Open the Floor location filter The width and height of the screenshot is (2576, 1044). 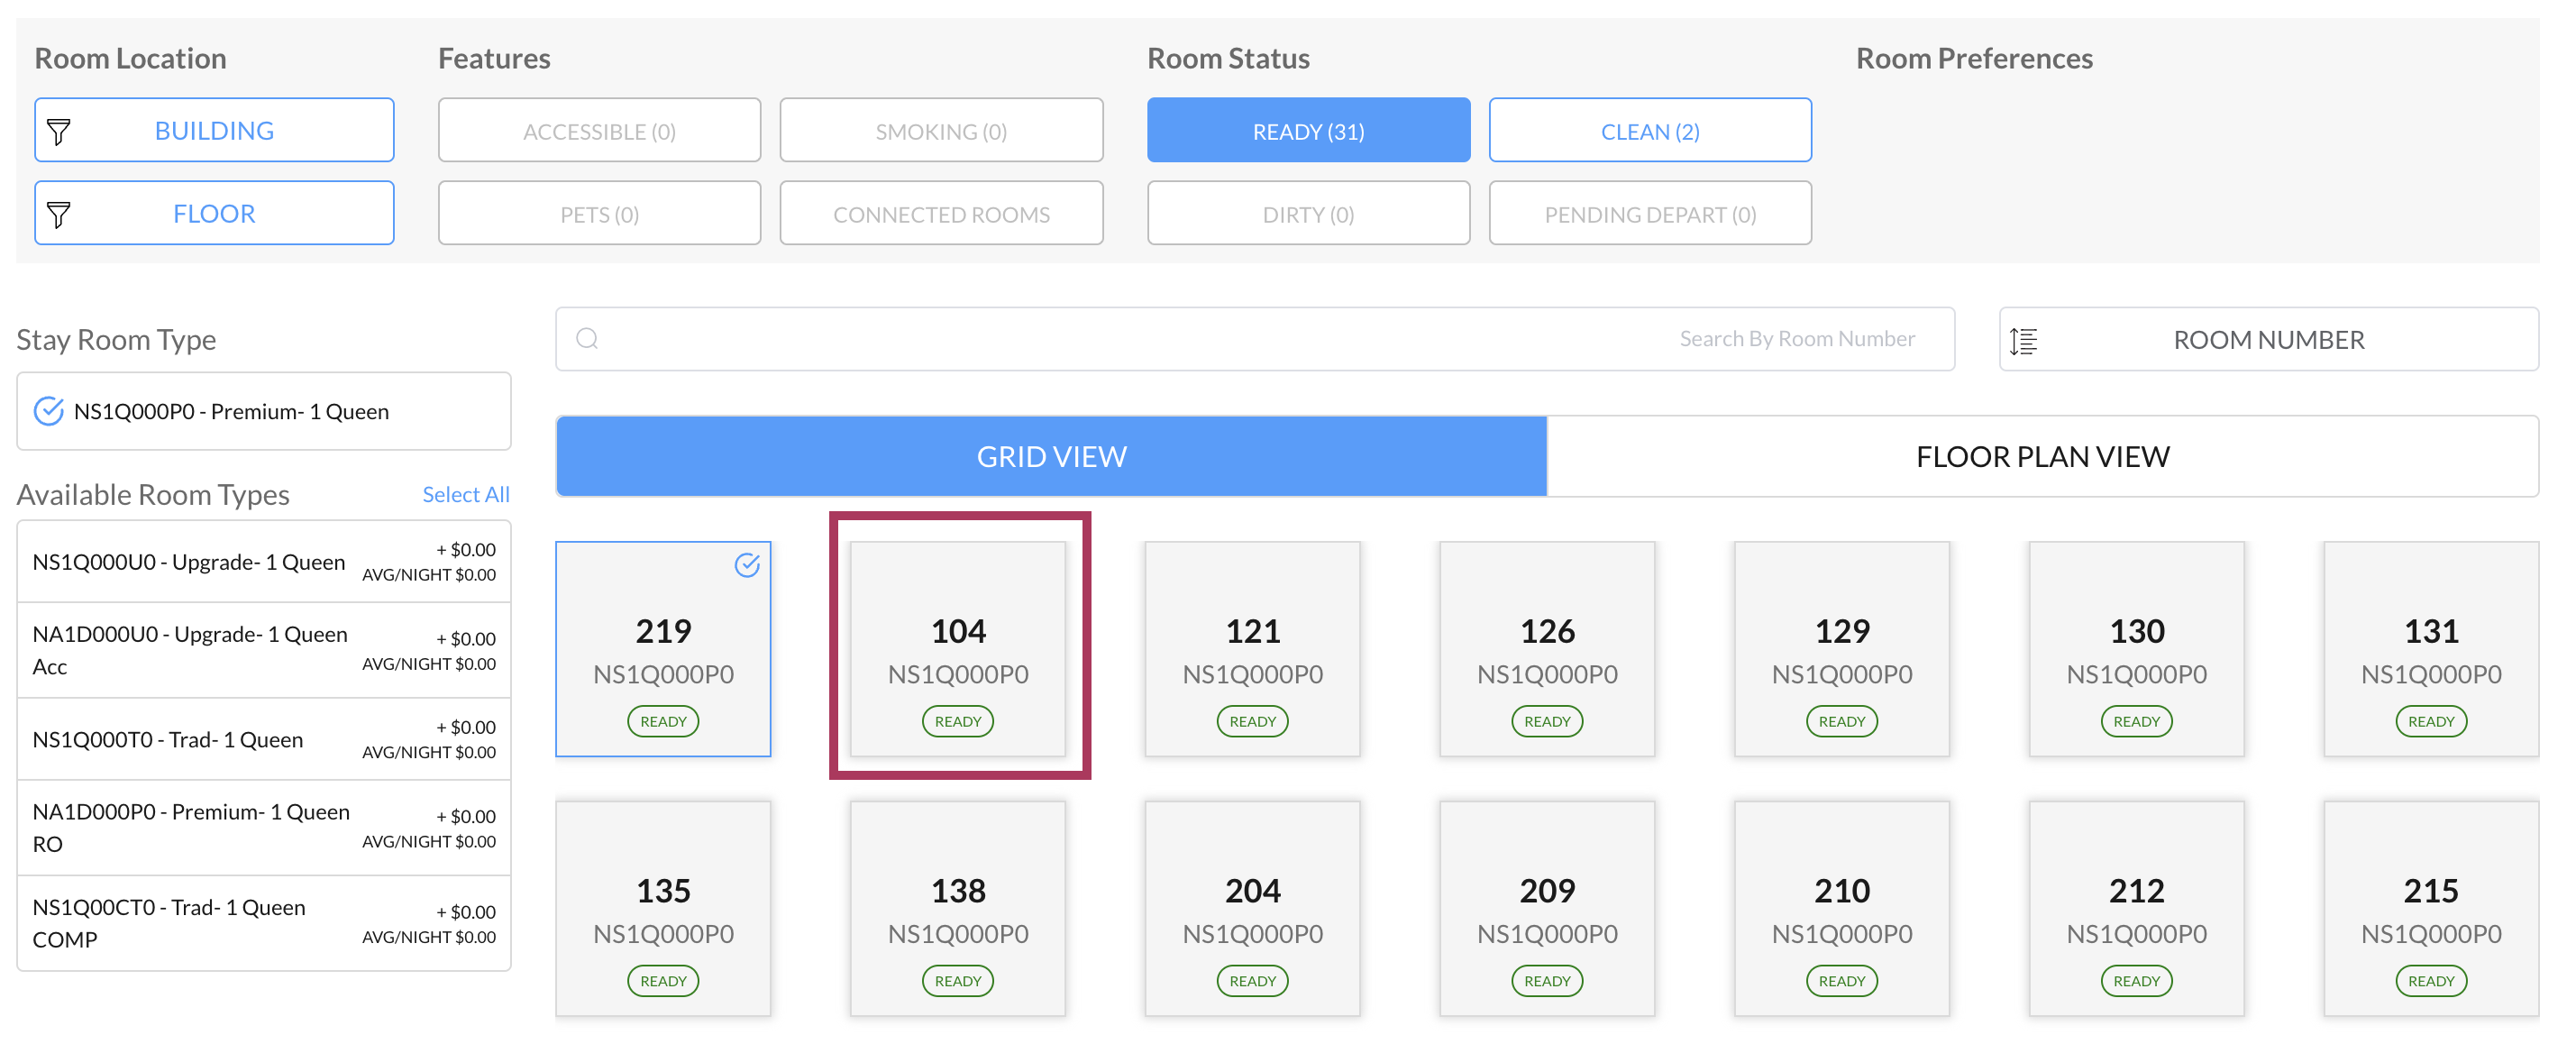(x=214, y=214)
